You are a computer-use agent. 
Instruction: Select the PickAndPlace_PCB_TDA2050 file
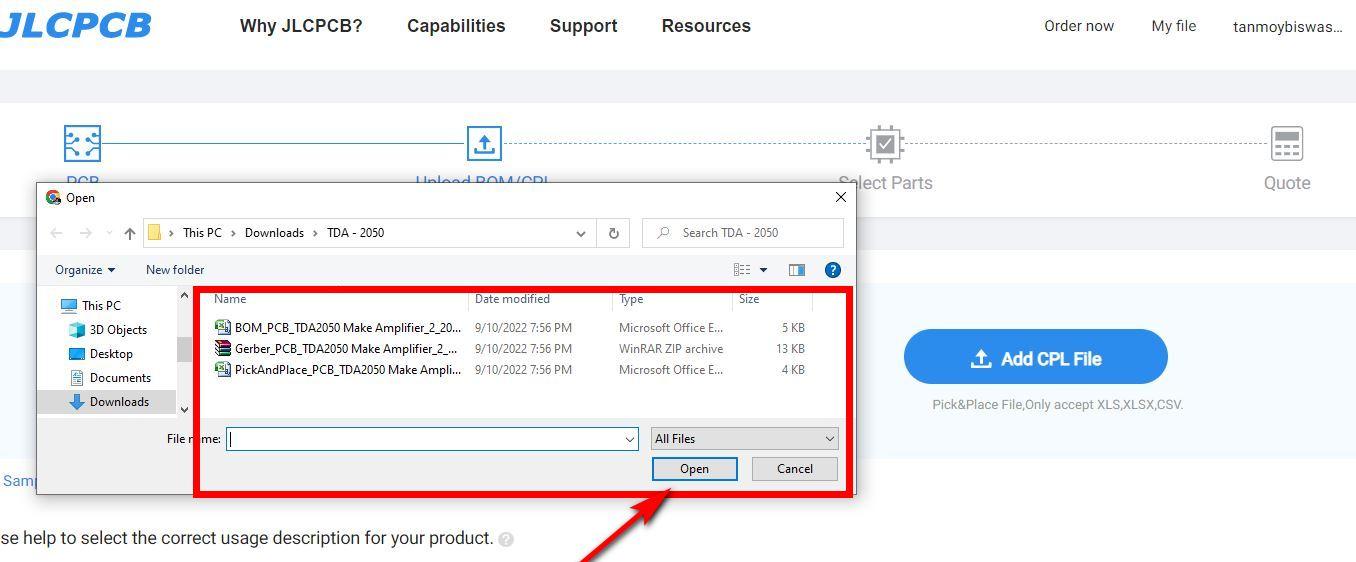[348, 370]
